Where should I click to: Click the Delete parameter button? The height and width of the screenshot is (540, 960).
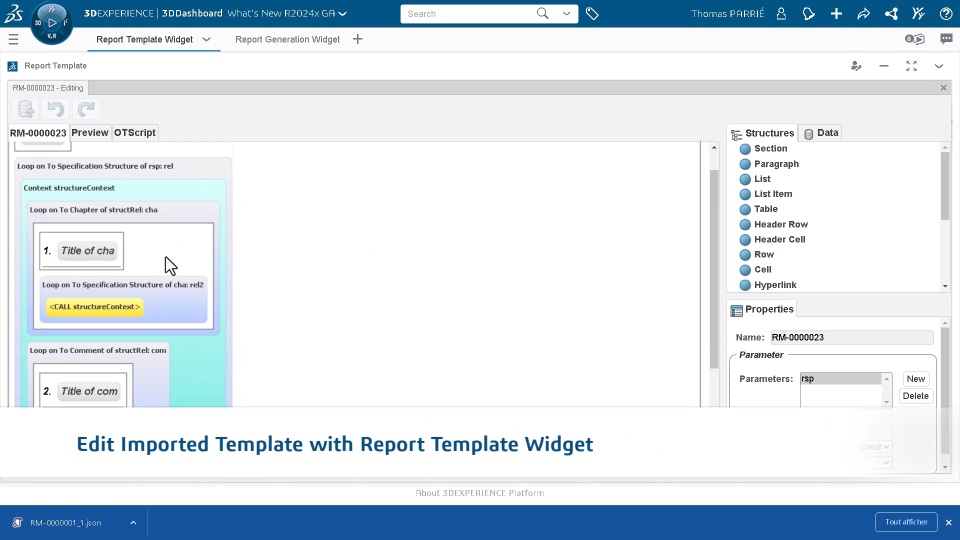coord(915,396)
